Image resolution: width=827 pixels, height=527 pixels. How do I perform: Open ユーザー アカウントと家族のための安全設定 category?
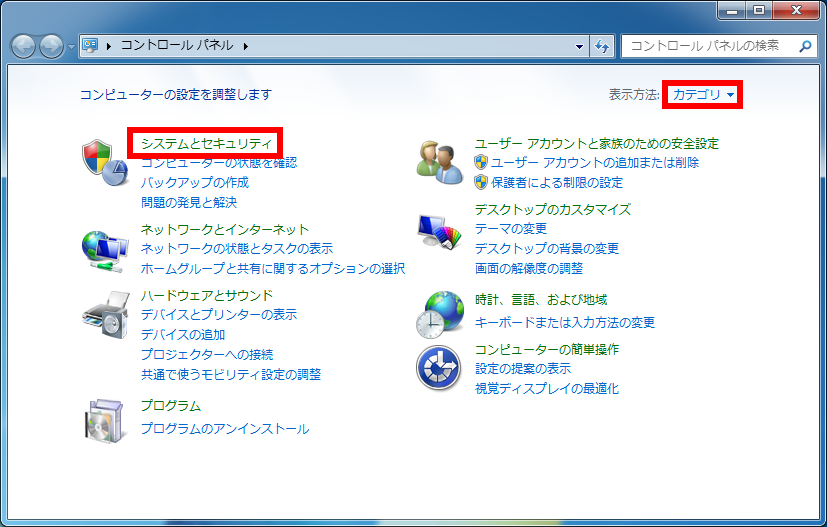tap(597, 143)
